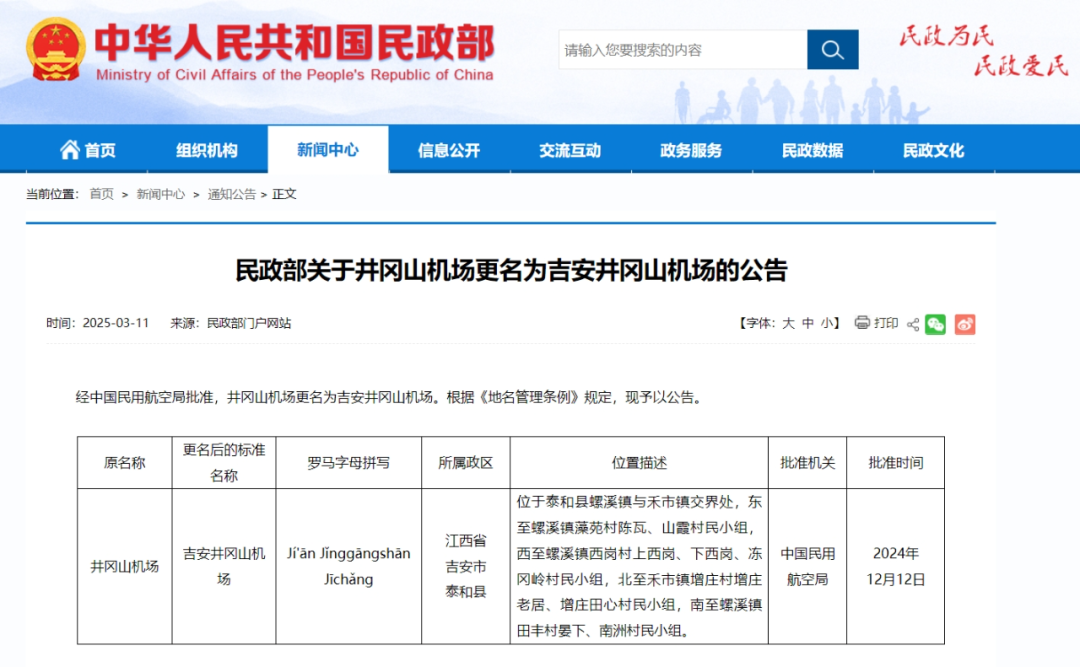Click the share icon

coord(913,324)
